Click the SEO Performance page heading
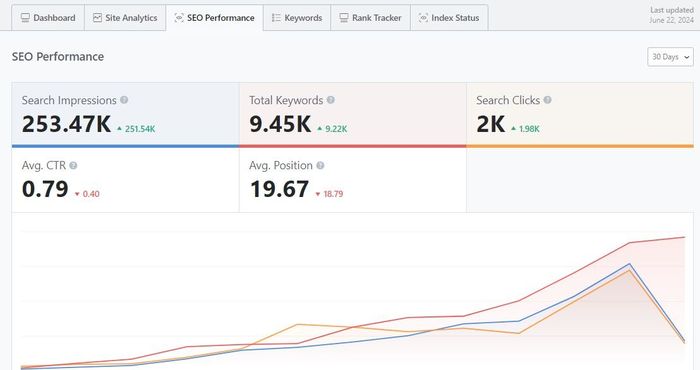The image size is (700, 370). coord(58,57)
